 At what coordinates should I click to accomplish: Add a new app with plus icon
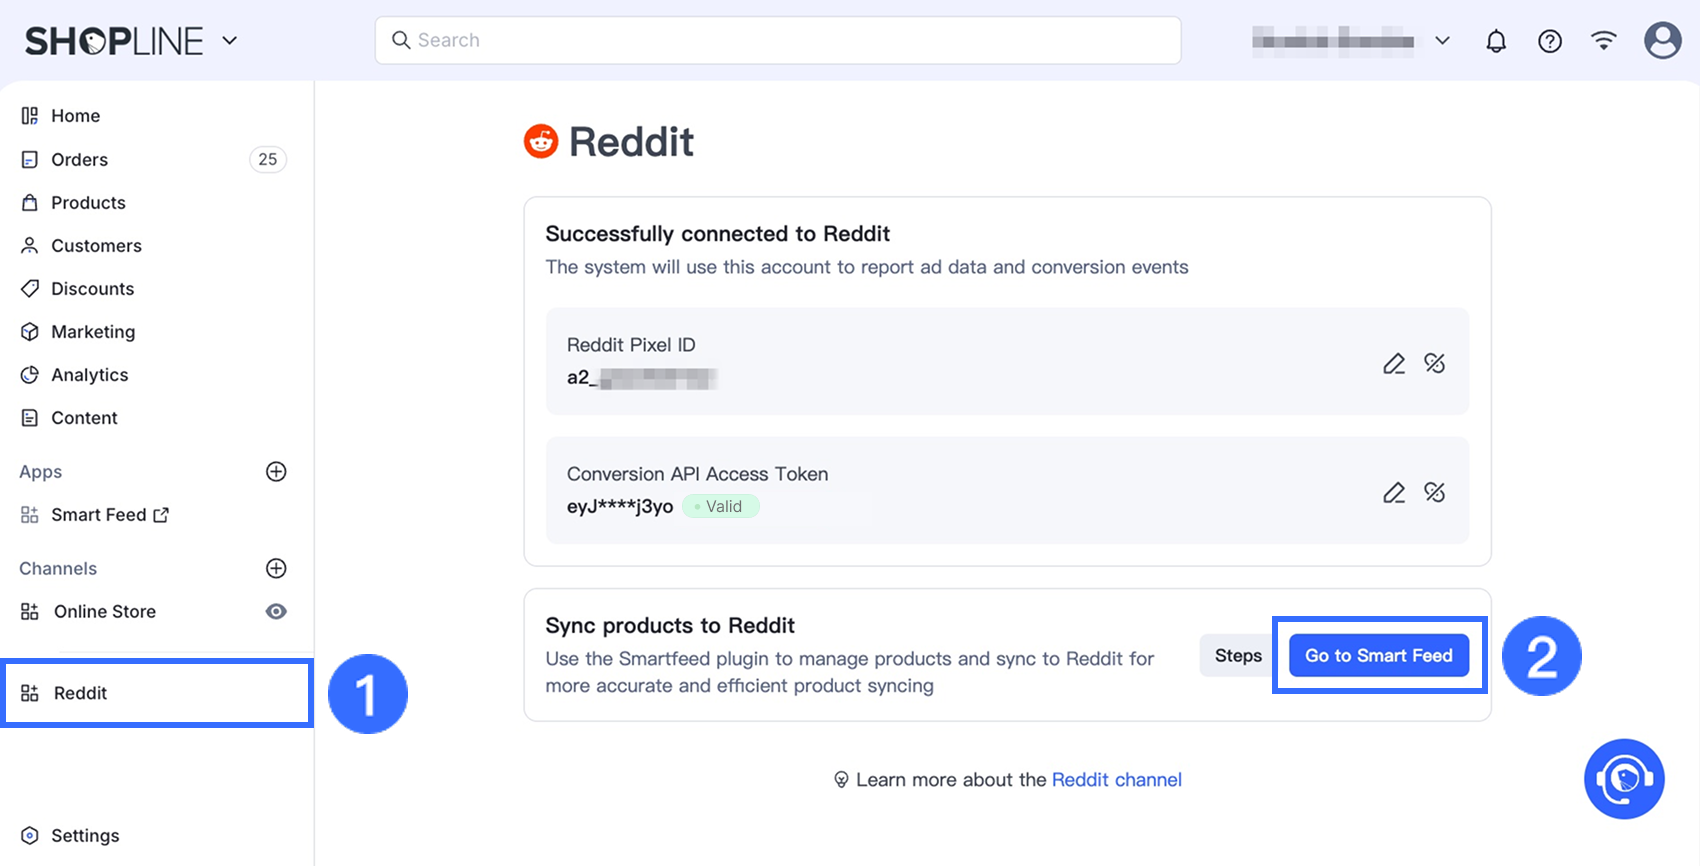tap(276, 472)
